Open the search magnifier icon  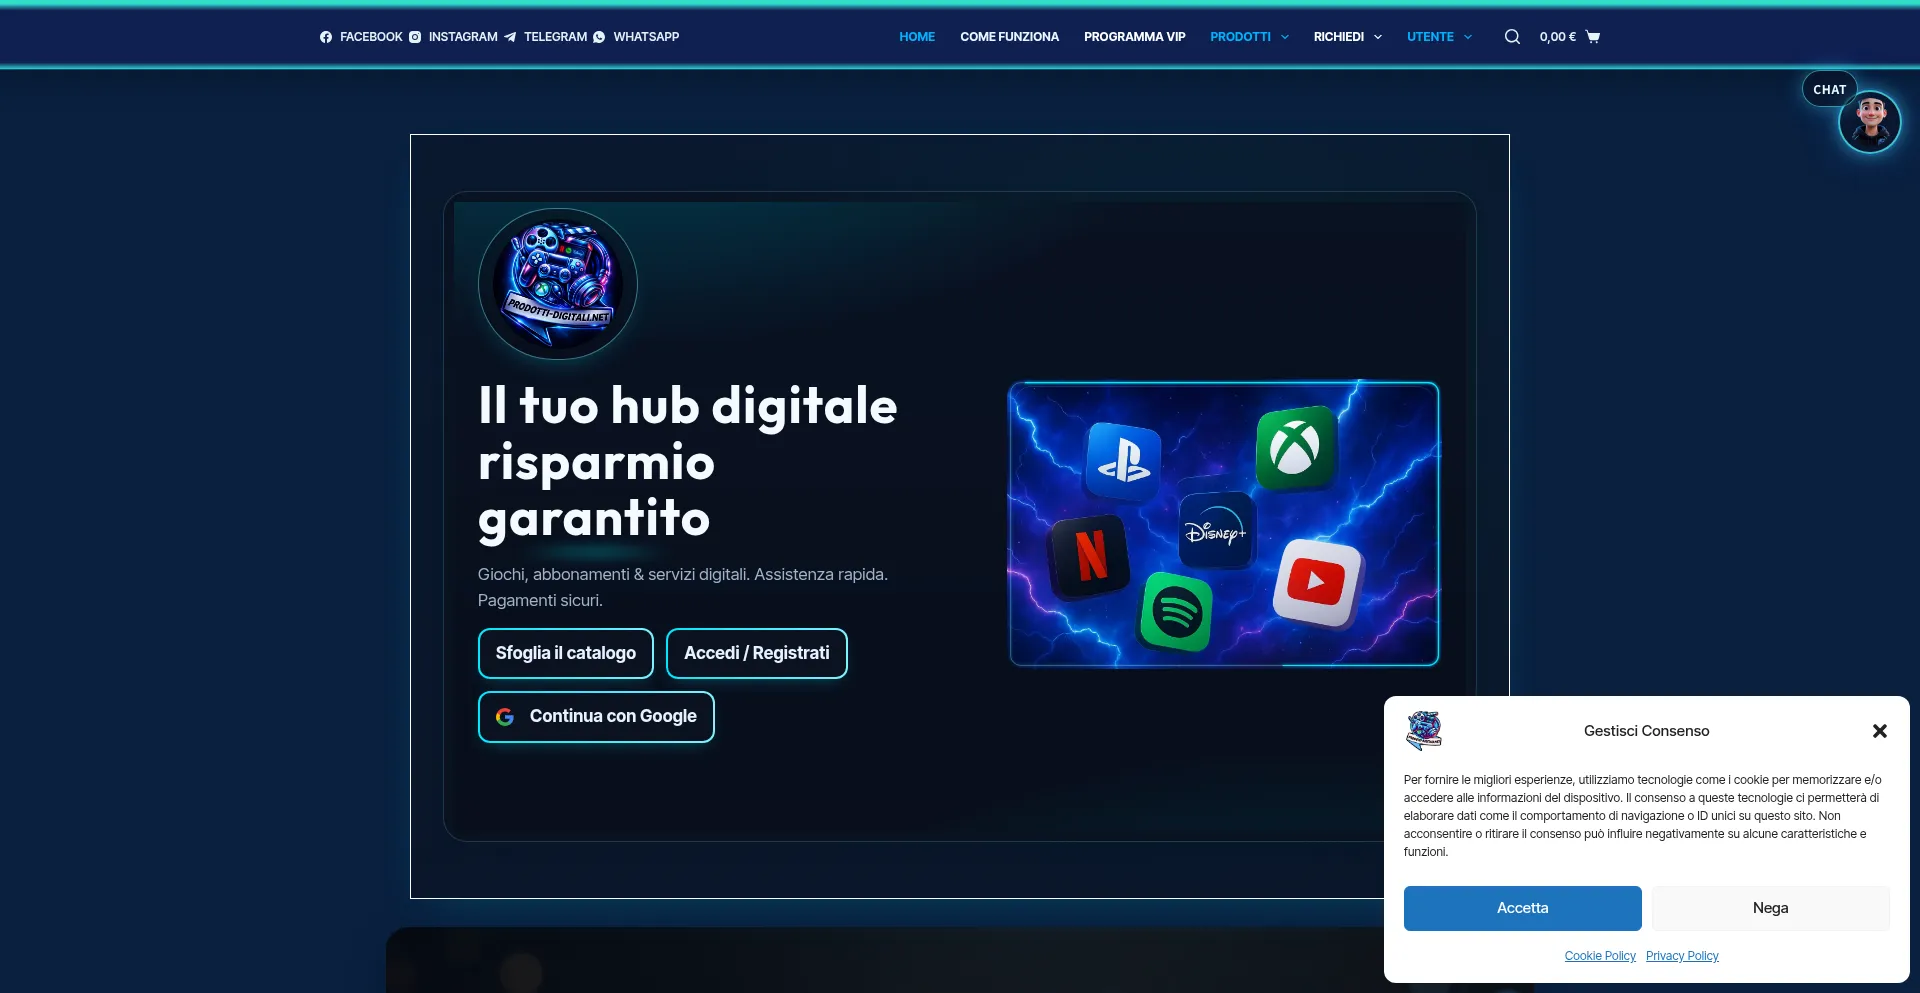(x=1512, y=37)
